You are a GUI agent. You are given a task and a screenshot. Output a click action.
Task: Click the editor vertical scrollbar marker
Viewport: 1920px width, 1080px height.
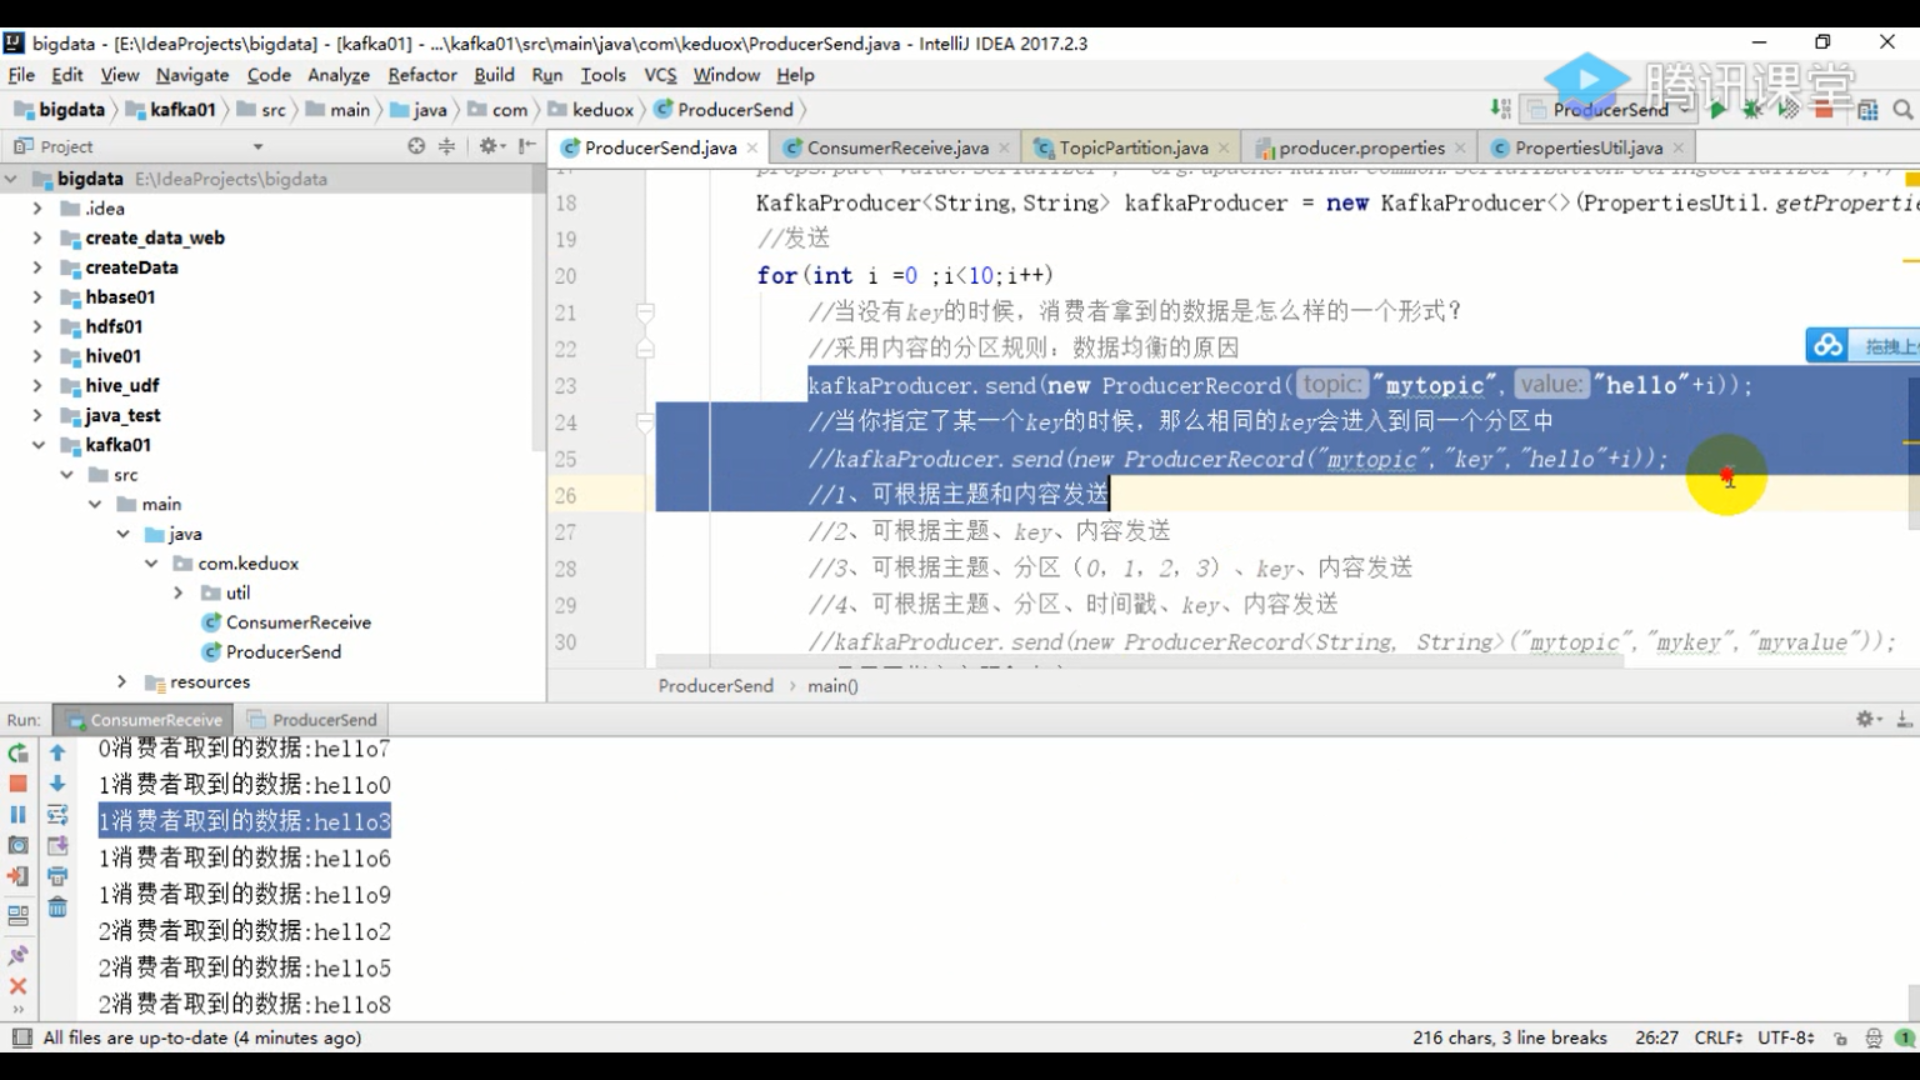click(1911, 261)
